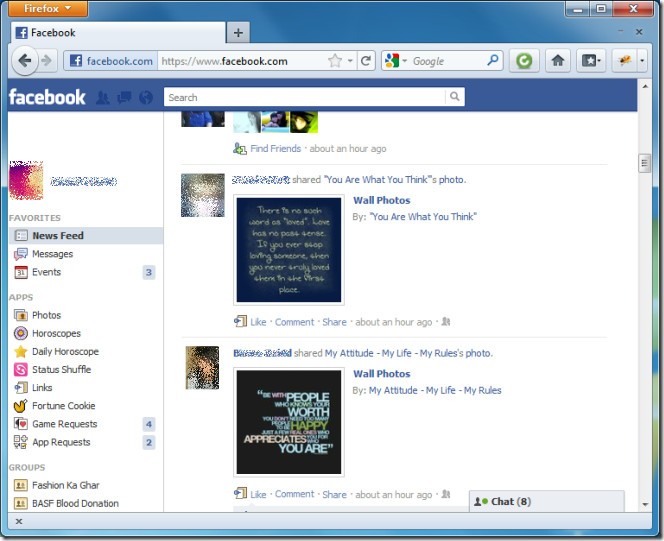Click the vertical scrollbar thumb

click(x=645, y=163)
